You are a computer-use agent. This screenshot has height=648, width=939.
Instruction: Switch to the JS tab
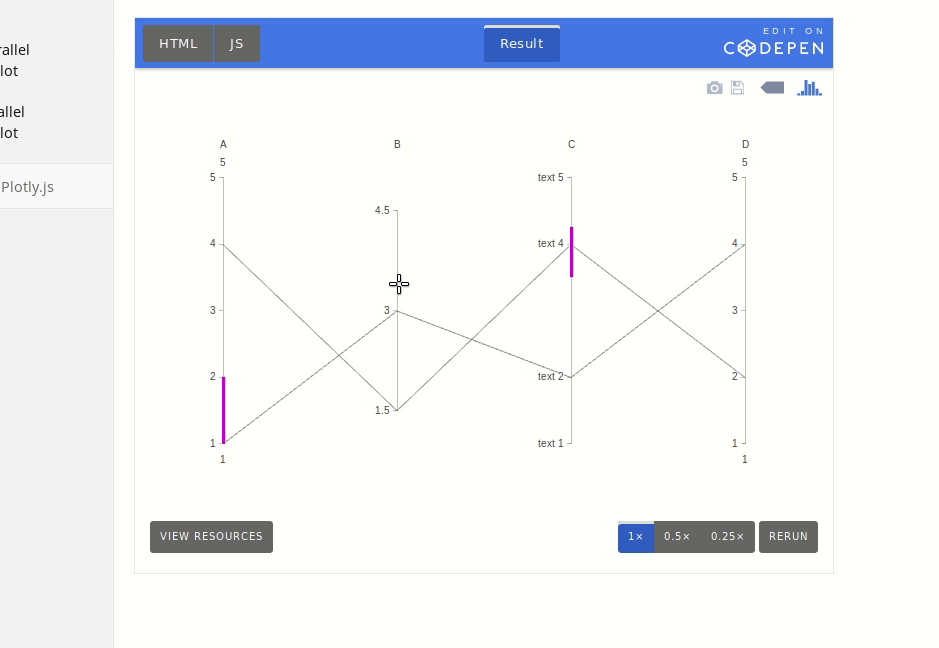pyautogui.click(x=236, y=43)
